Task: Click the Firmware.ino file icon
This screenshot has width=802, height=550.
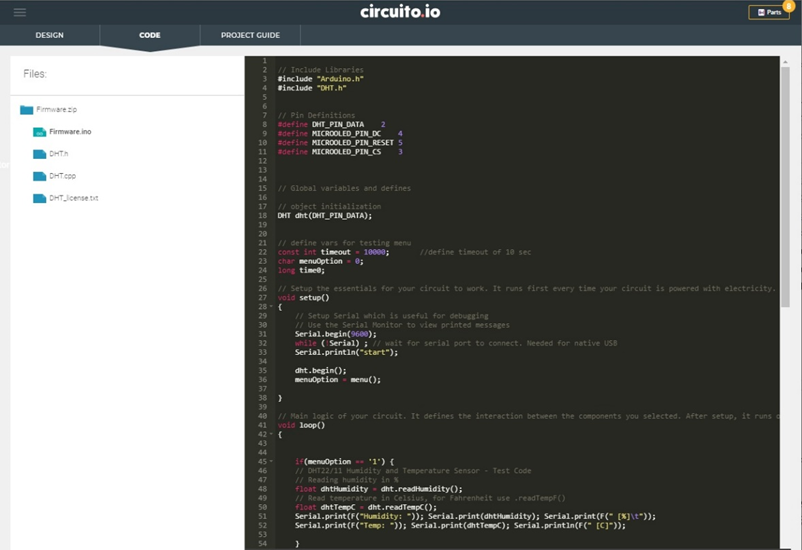Action: coord(39,131)
